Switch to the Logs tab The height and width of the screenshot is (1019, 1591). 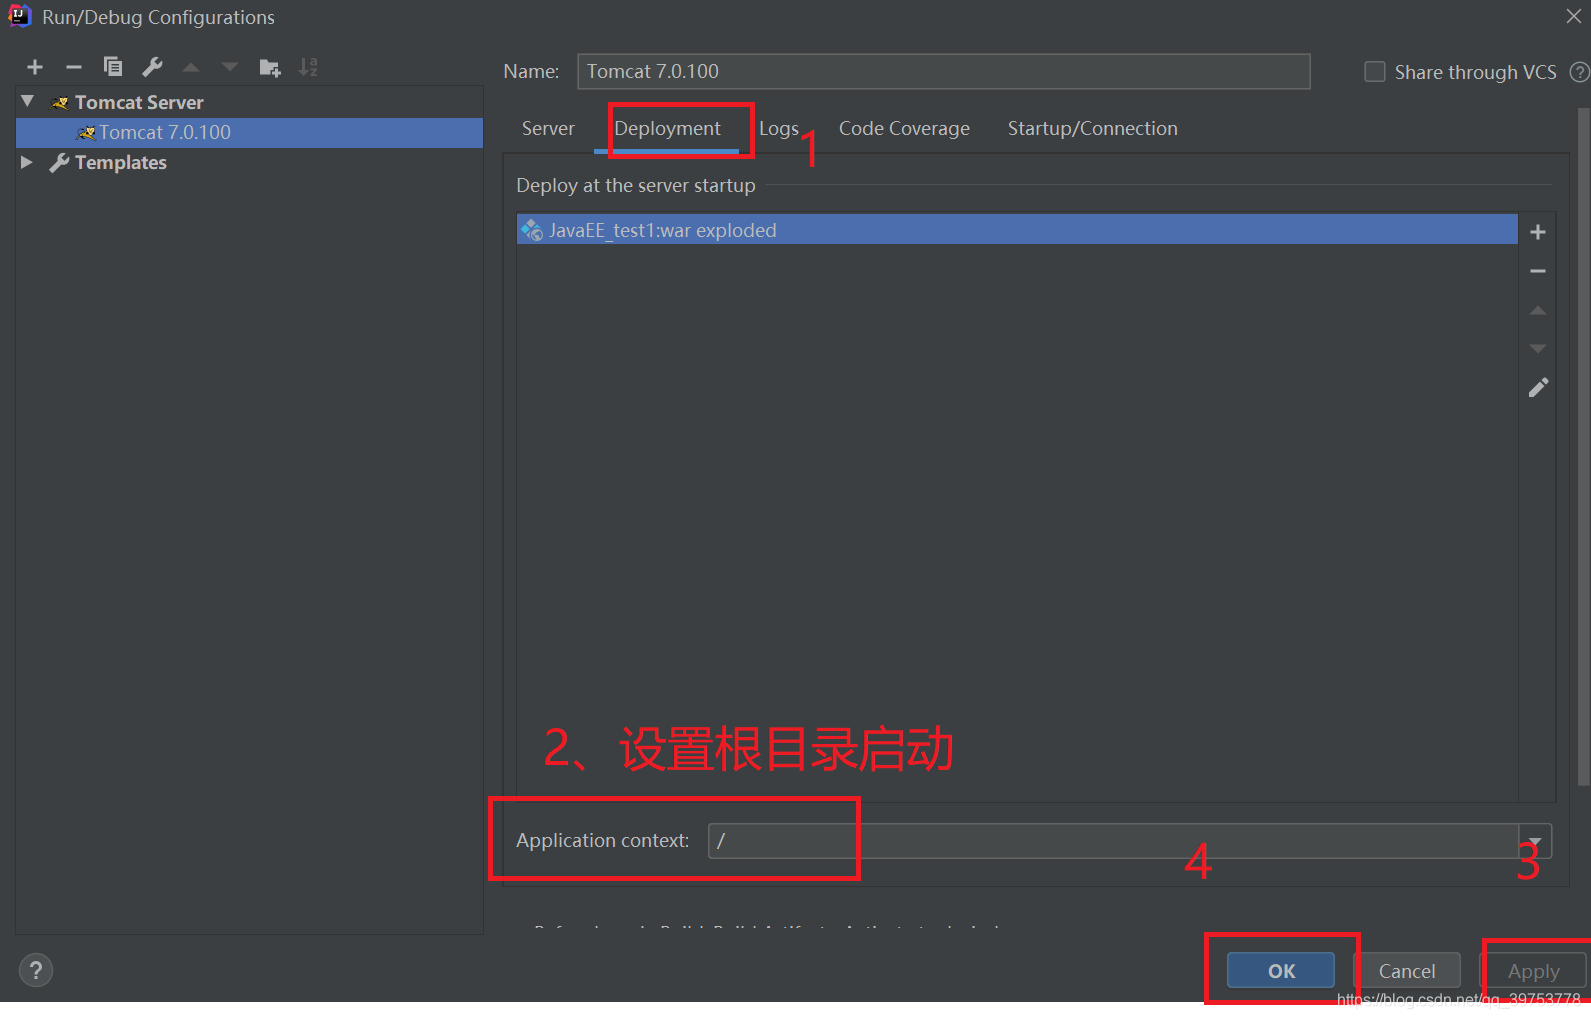click(778, 128)
